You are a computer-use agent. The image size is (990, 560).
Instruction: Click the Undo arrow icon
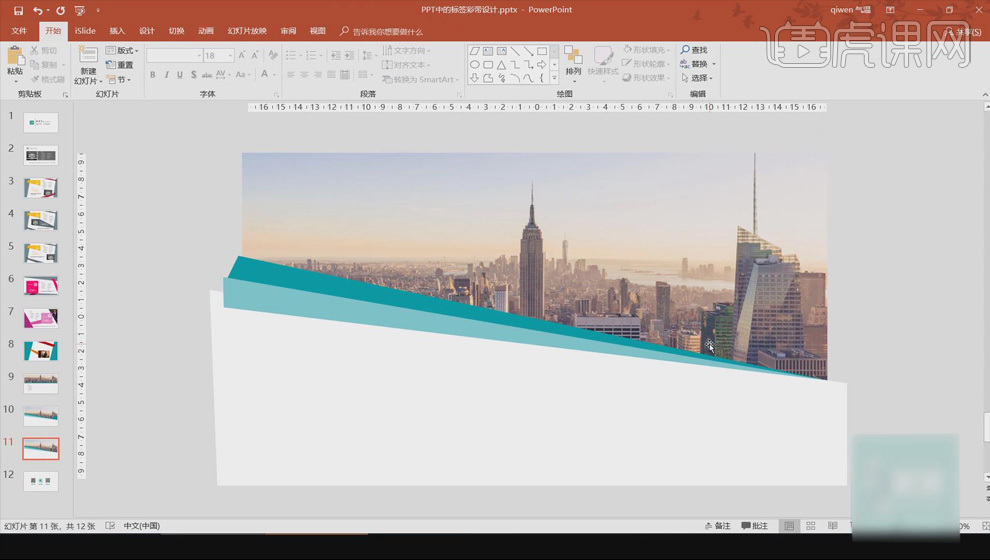point(37,10)
